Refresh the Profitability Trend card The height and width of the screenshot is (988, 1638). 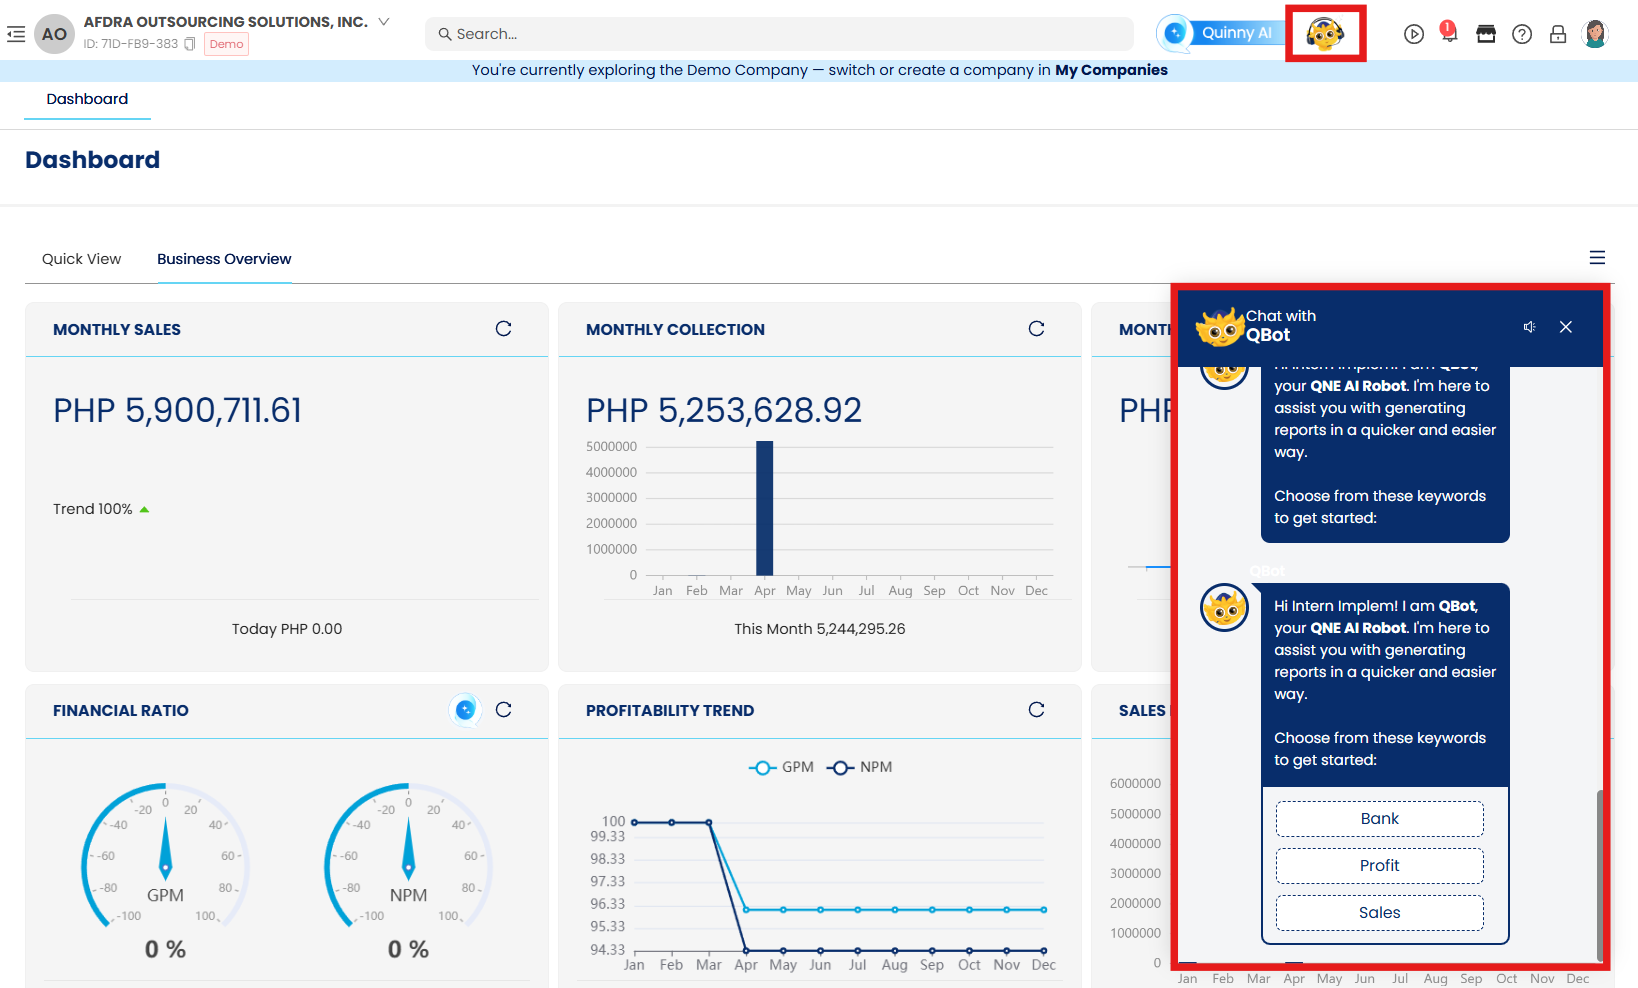tap(1036, 710)
